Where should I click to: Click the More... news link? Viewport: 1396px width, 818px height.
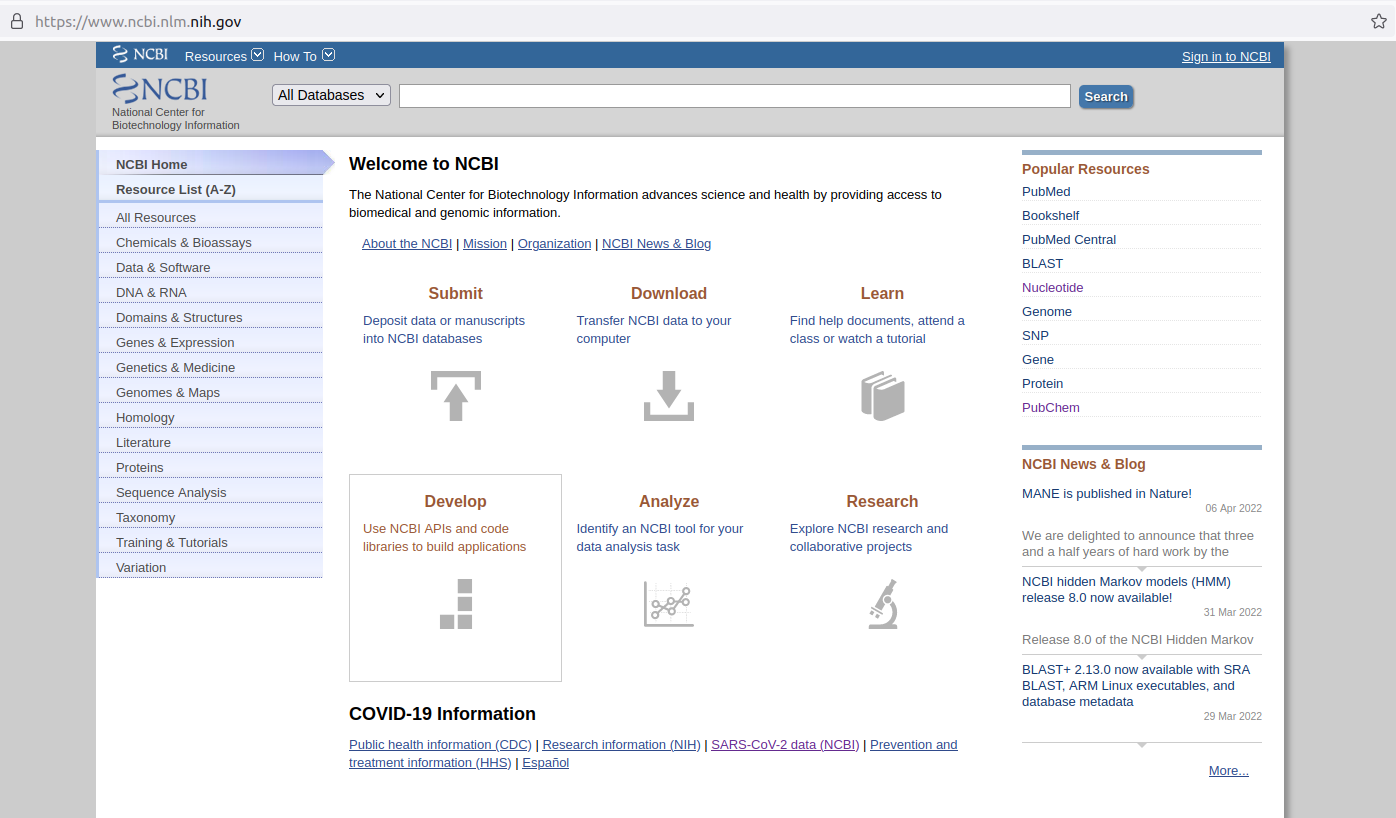[x=1228, y=770]
